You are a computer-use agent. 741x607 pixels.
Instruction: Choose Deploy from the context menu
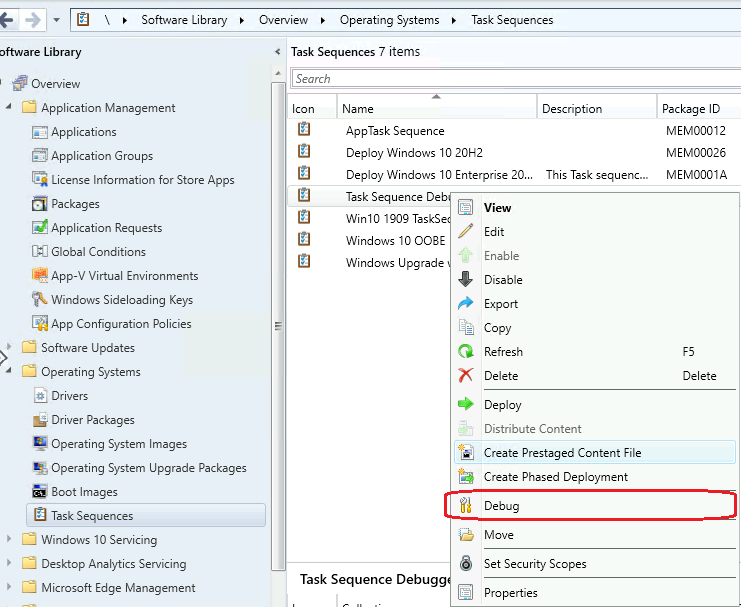[502, 405]
